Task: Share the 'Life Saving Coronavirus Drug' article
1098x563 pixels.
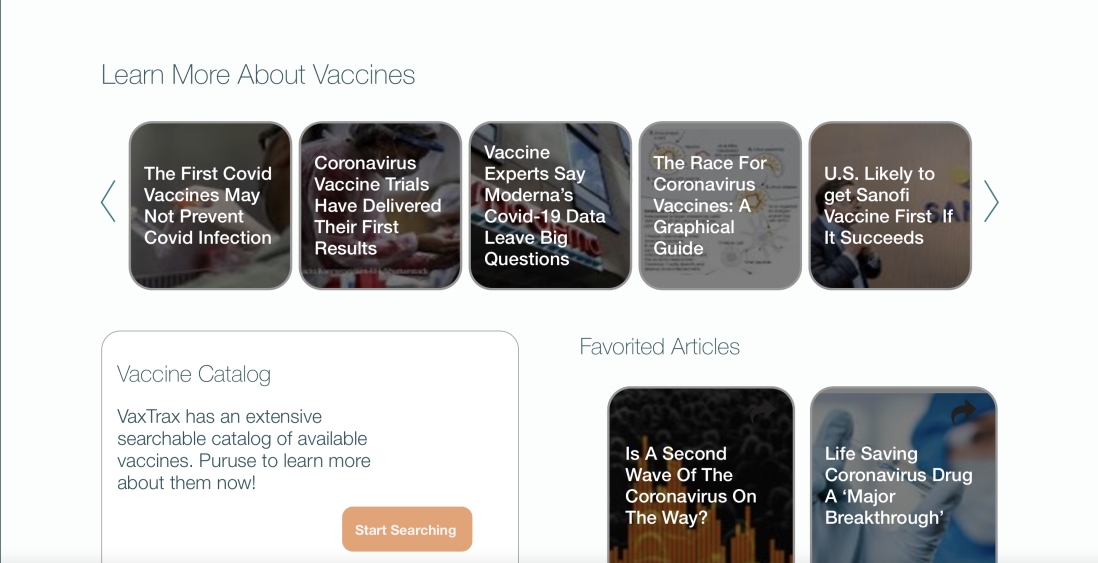Action: 963,411
